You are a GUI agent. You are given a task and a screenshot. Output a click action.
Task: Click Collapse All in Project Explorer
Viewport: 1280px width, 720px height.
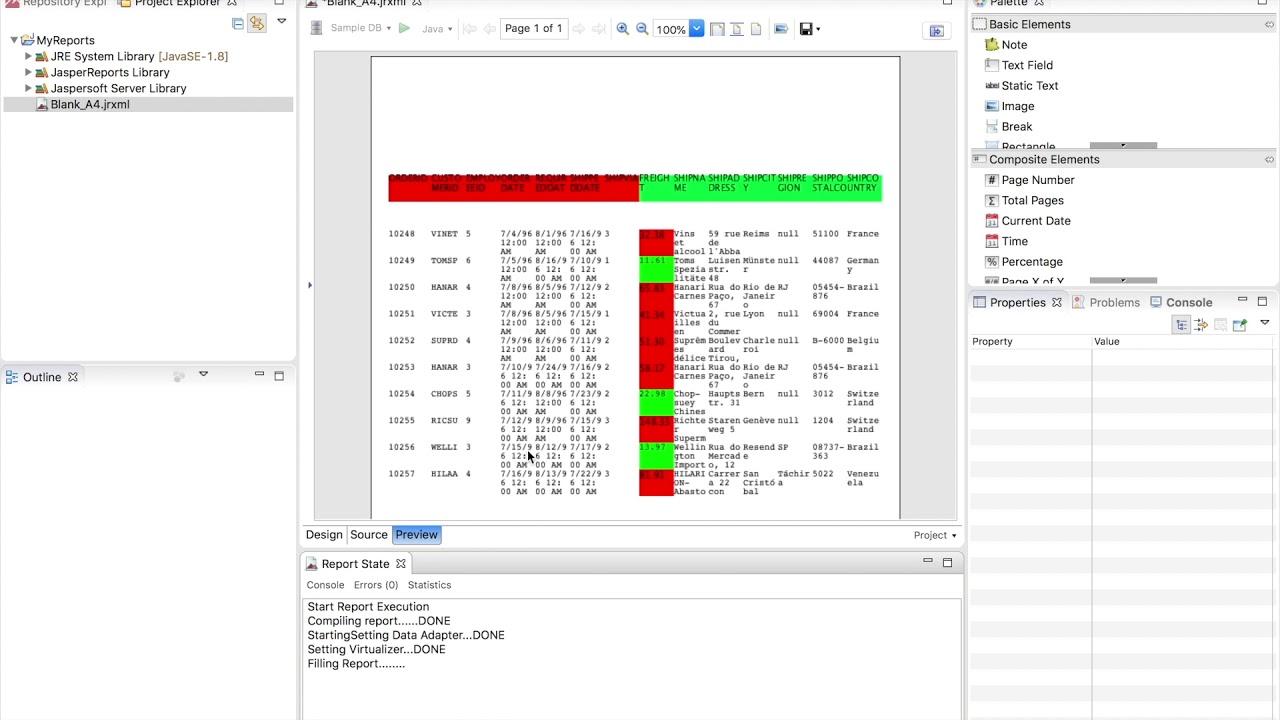click(x=237, y=23)
